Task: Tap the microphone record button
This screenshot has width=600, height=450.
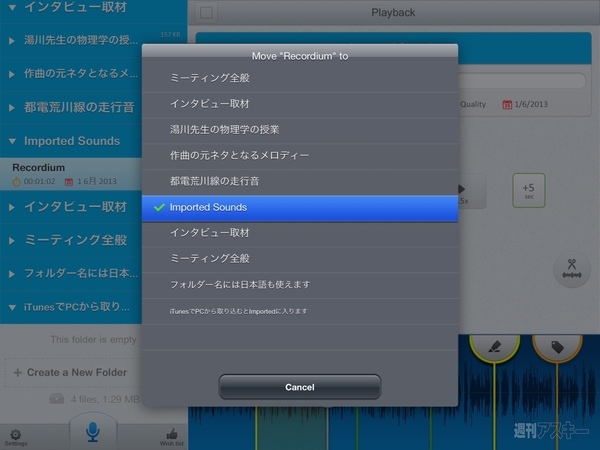Action: tap(93, 431)
